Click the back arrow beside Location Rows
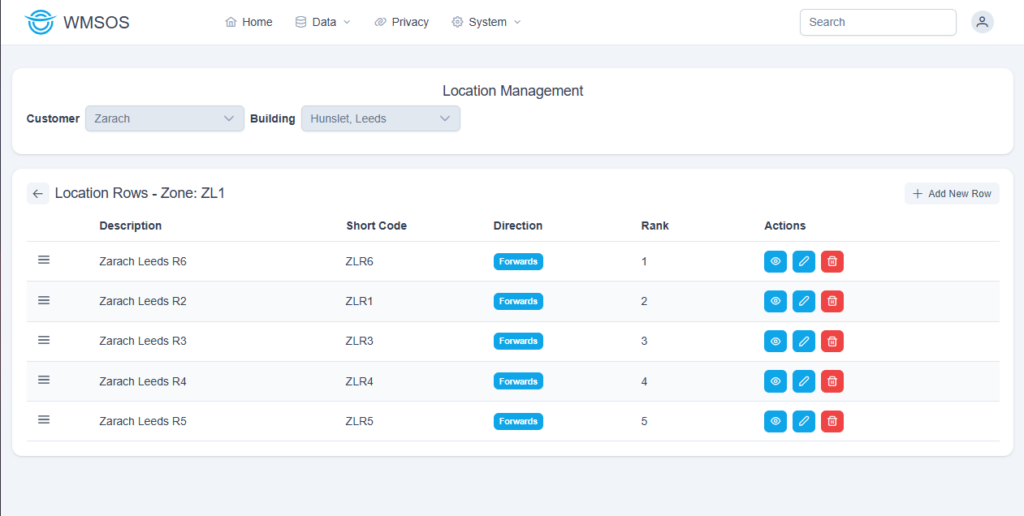The height and width of the screenshot is (516, 1024). (x=38, y=194)
